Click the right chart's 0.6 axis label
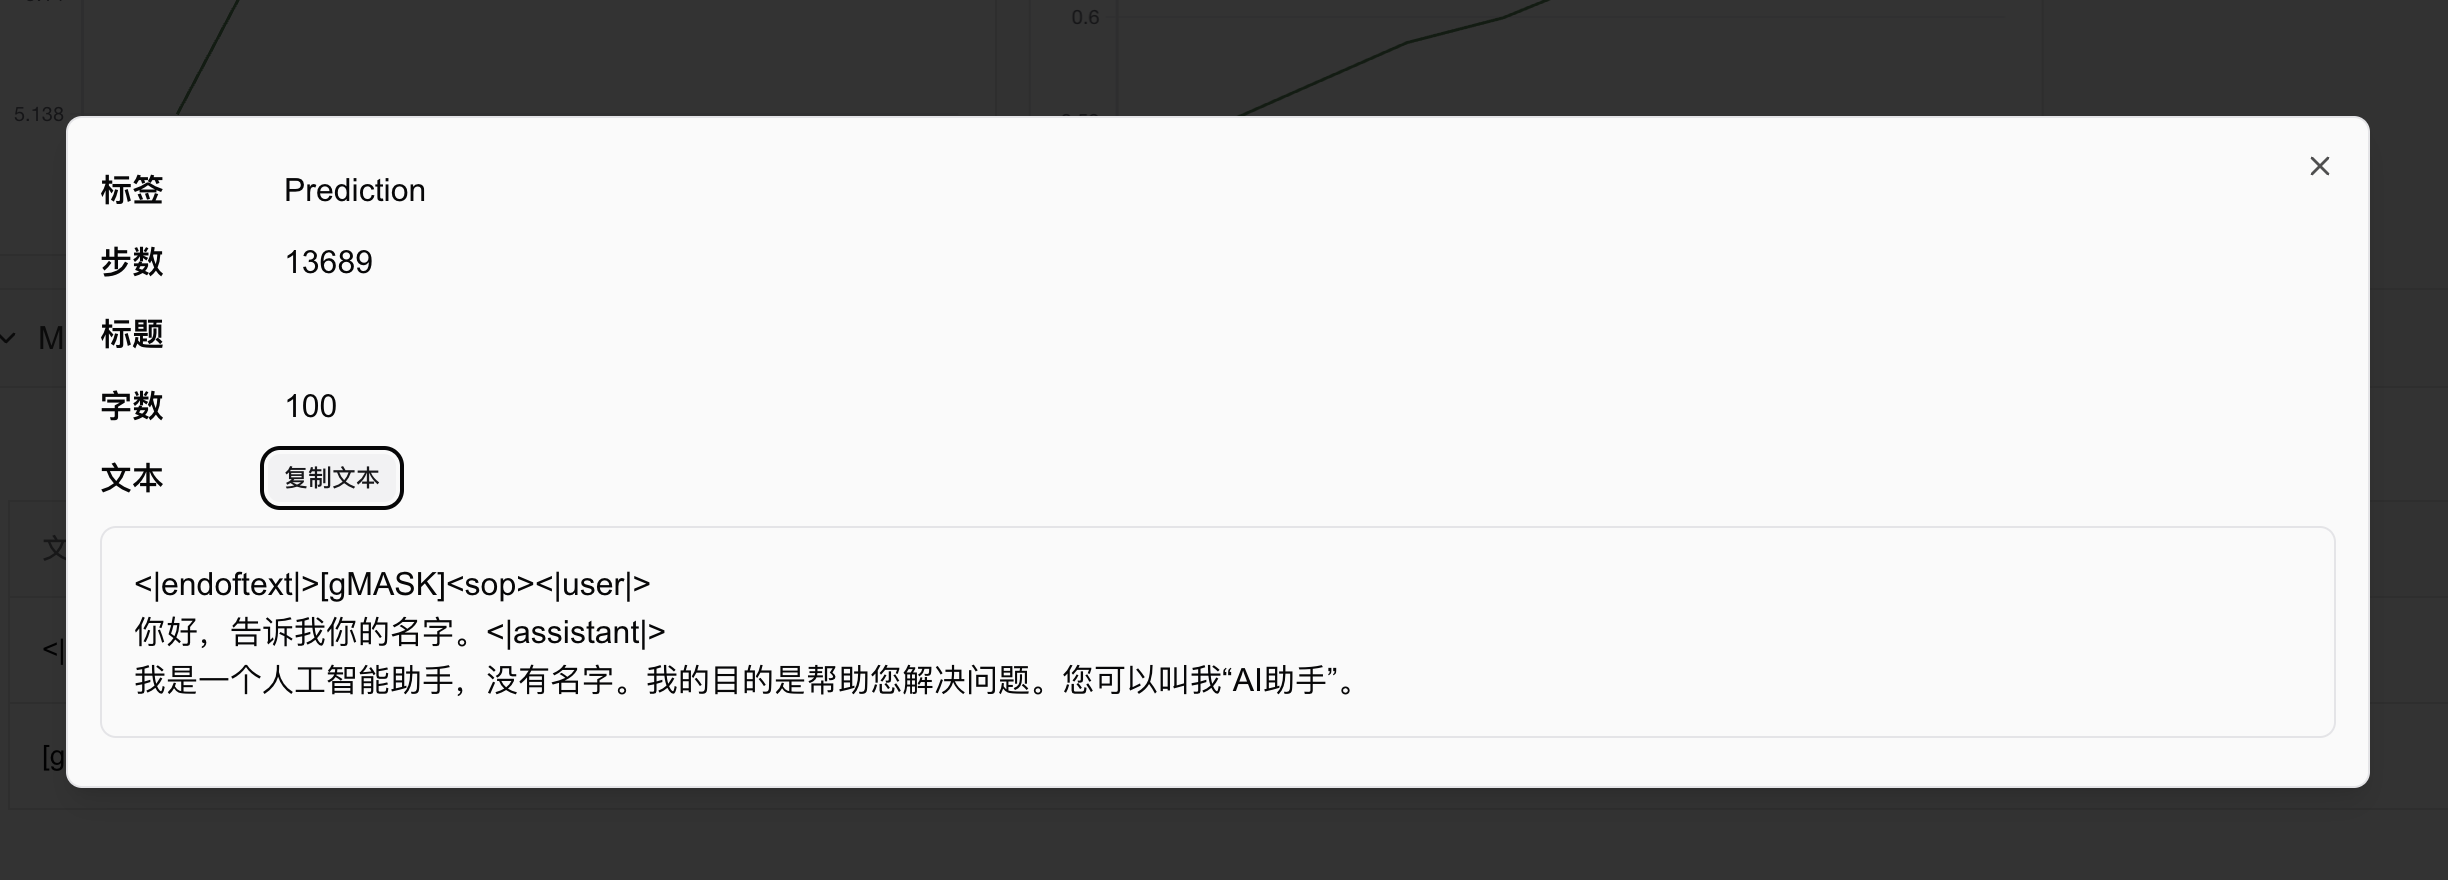The width and height of the screenshot is (2448, 880). pyautogui.click(x=1085, y=17)
